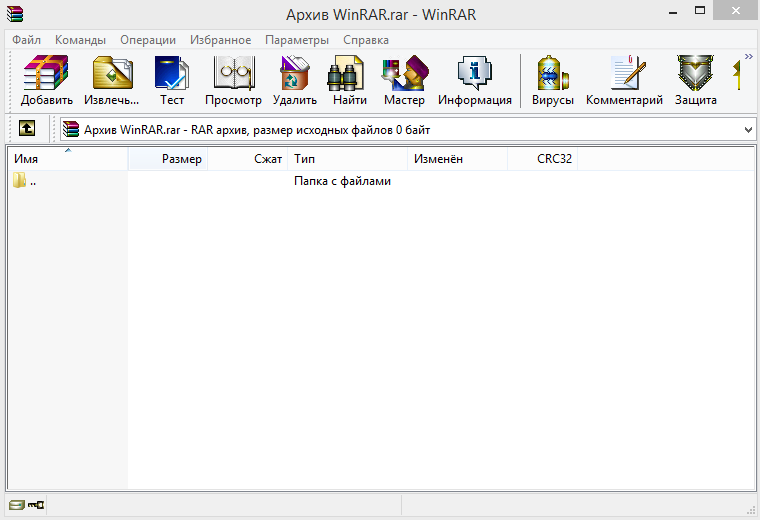This screenshot has width=760, height=520.
Task: Open the Операции menu
Action: (148, 40)
